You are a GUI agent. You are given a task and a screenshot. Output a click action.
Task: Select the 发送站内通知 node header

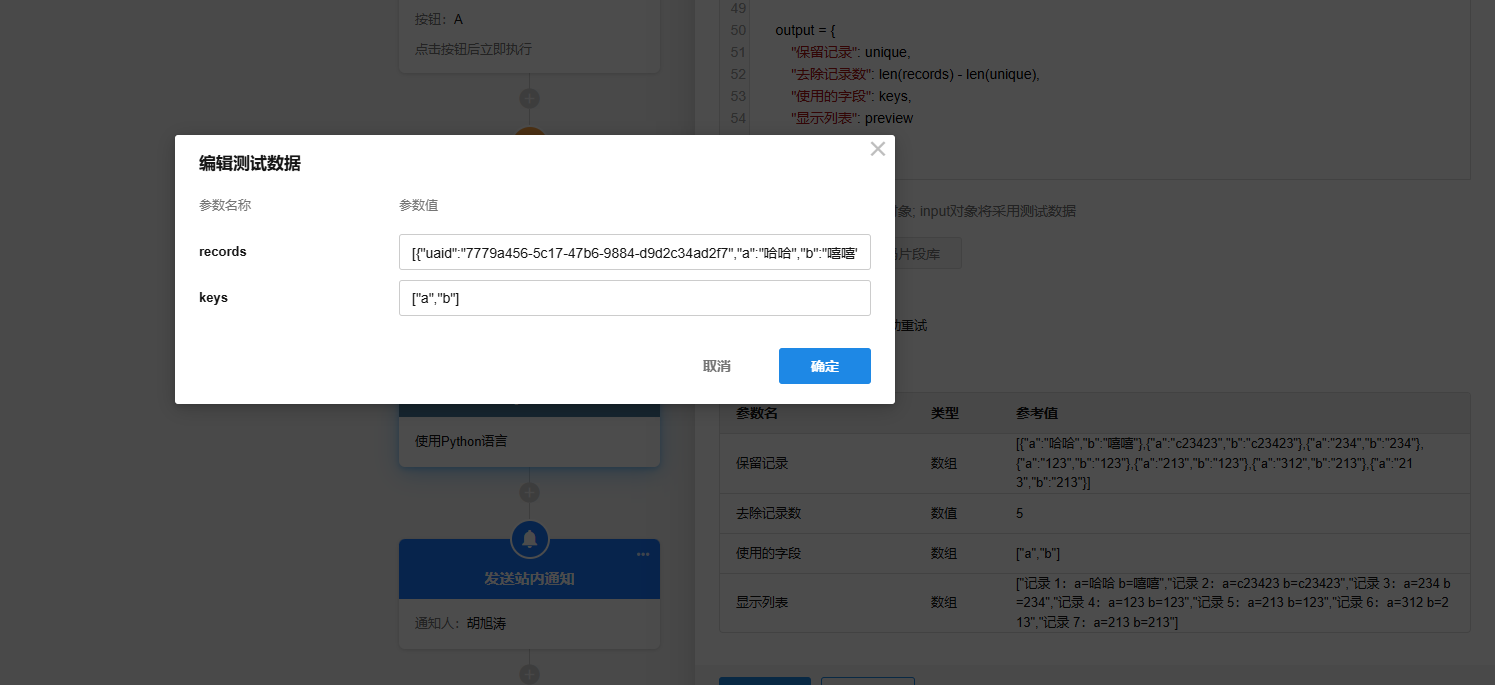529,579
